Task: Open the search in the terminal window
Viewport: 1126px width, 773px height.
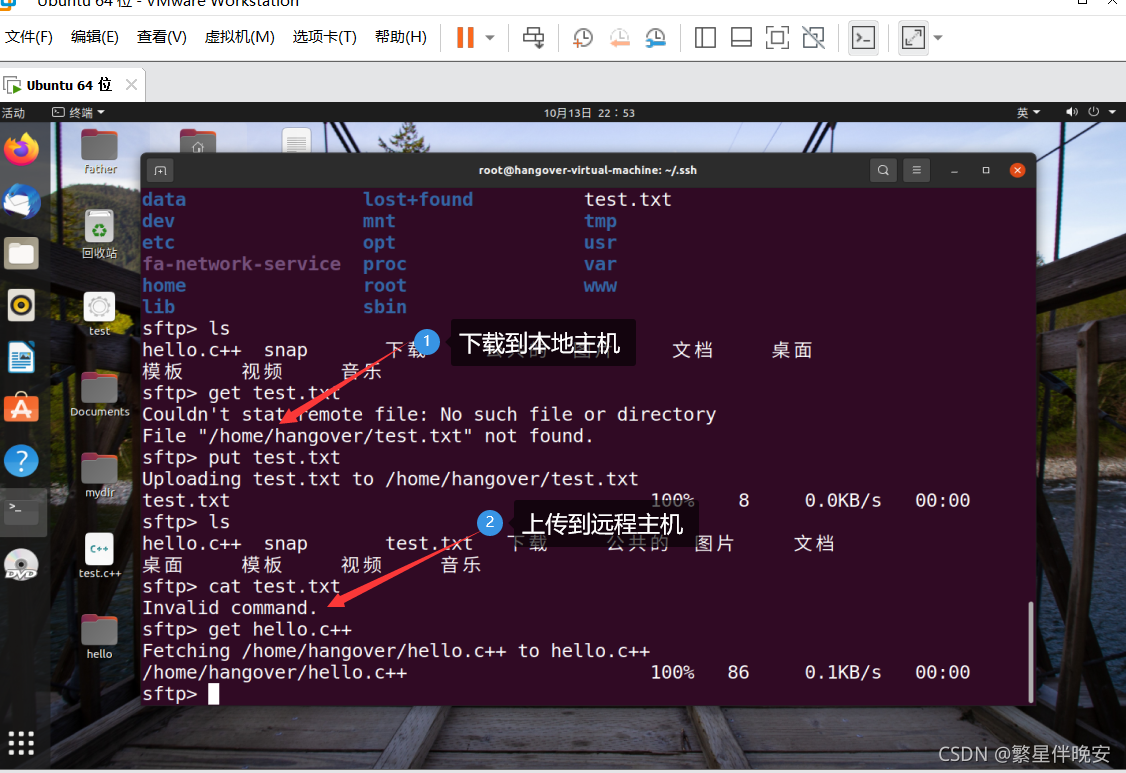Action: click(x=883, y=170)
